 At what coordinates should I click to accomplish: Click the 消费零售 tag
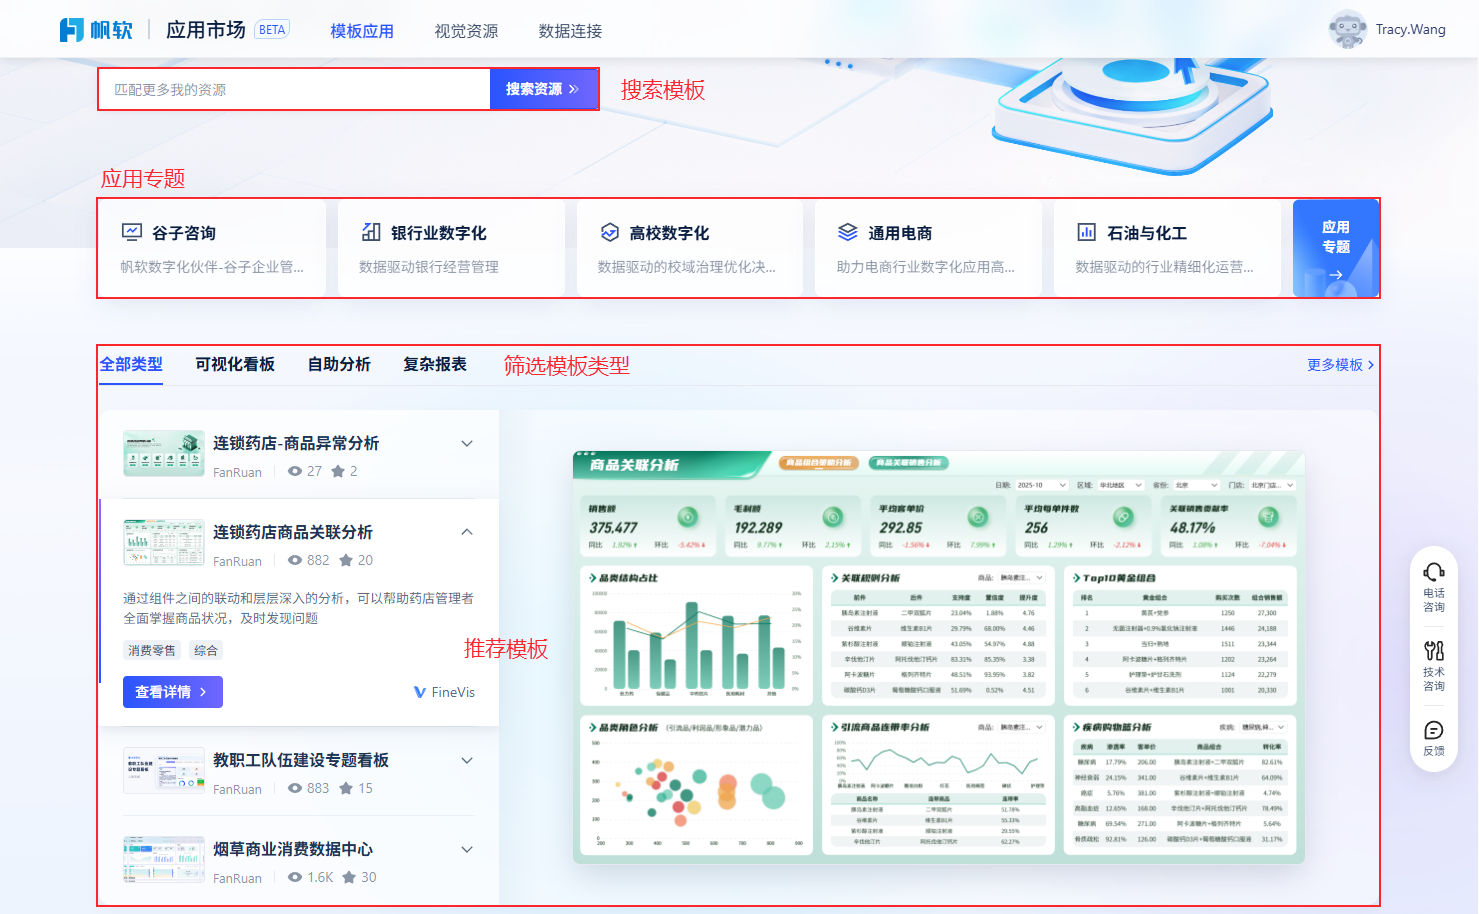[152, 650]
